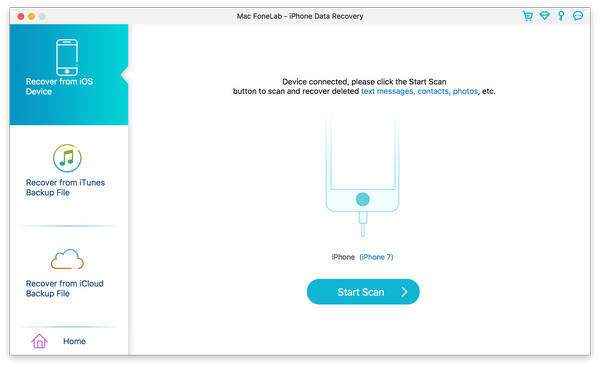Click the (iPhone 7) device model link
The image size is (600, 367).
point(376,257)
